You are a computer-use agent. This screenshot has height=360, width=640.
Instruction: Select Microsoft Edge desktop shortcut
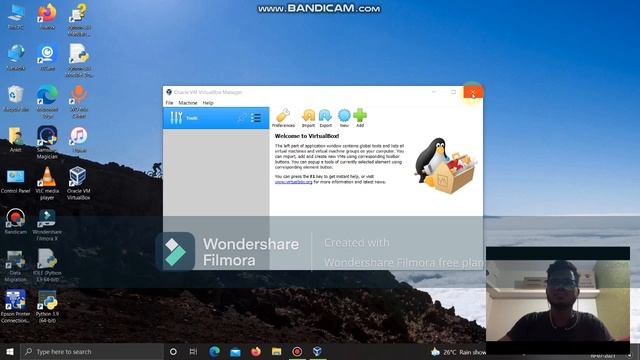click(x=47, y=102)
